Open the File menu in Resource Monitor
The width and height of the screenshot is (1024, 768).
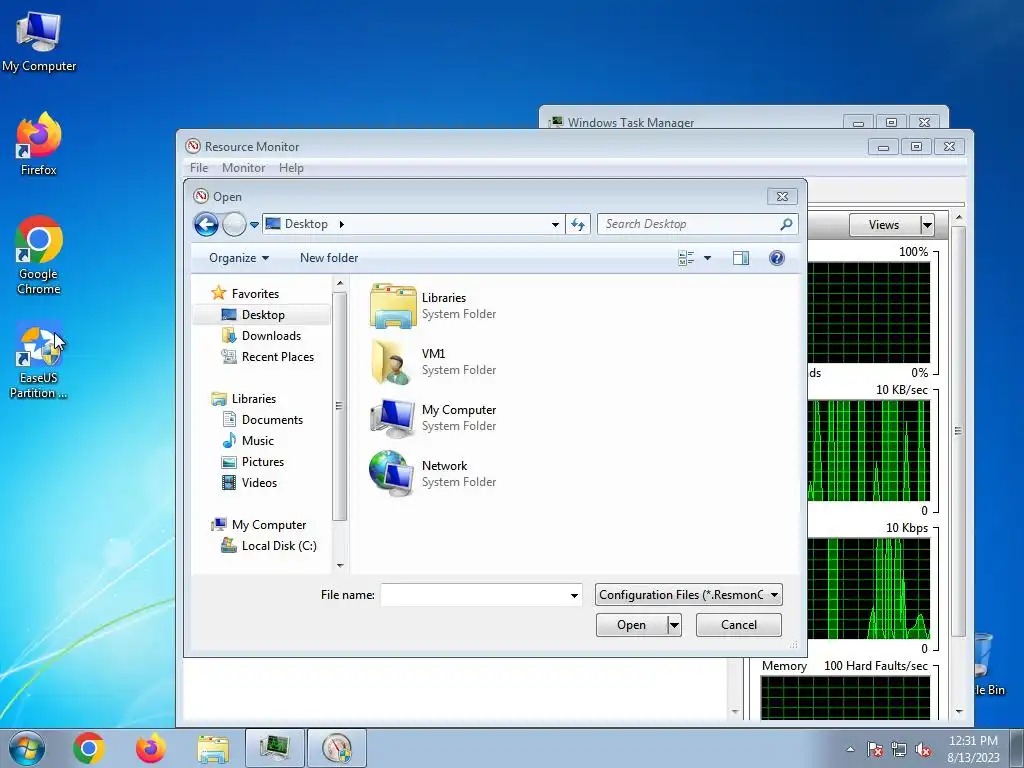(199, 168)
